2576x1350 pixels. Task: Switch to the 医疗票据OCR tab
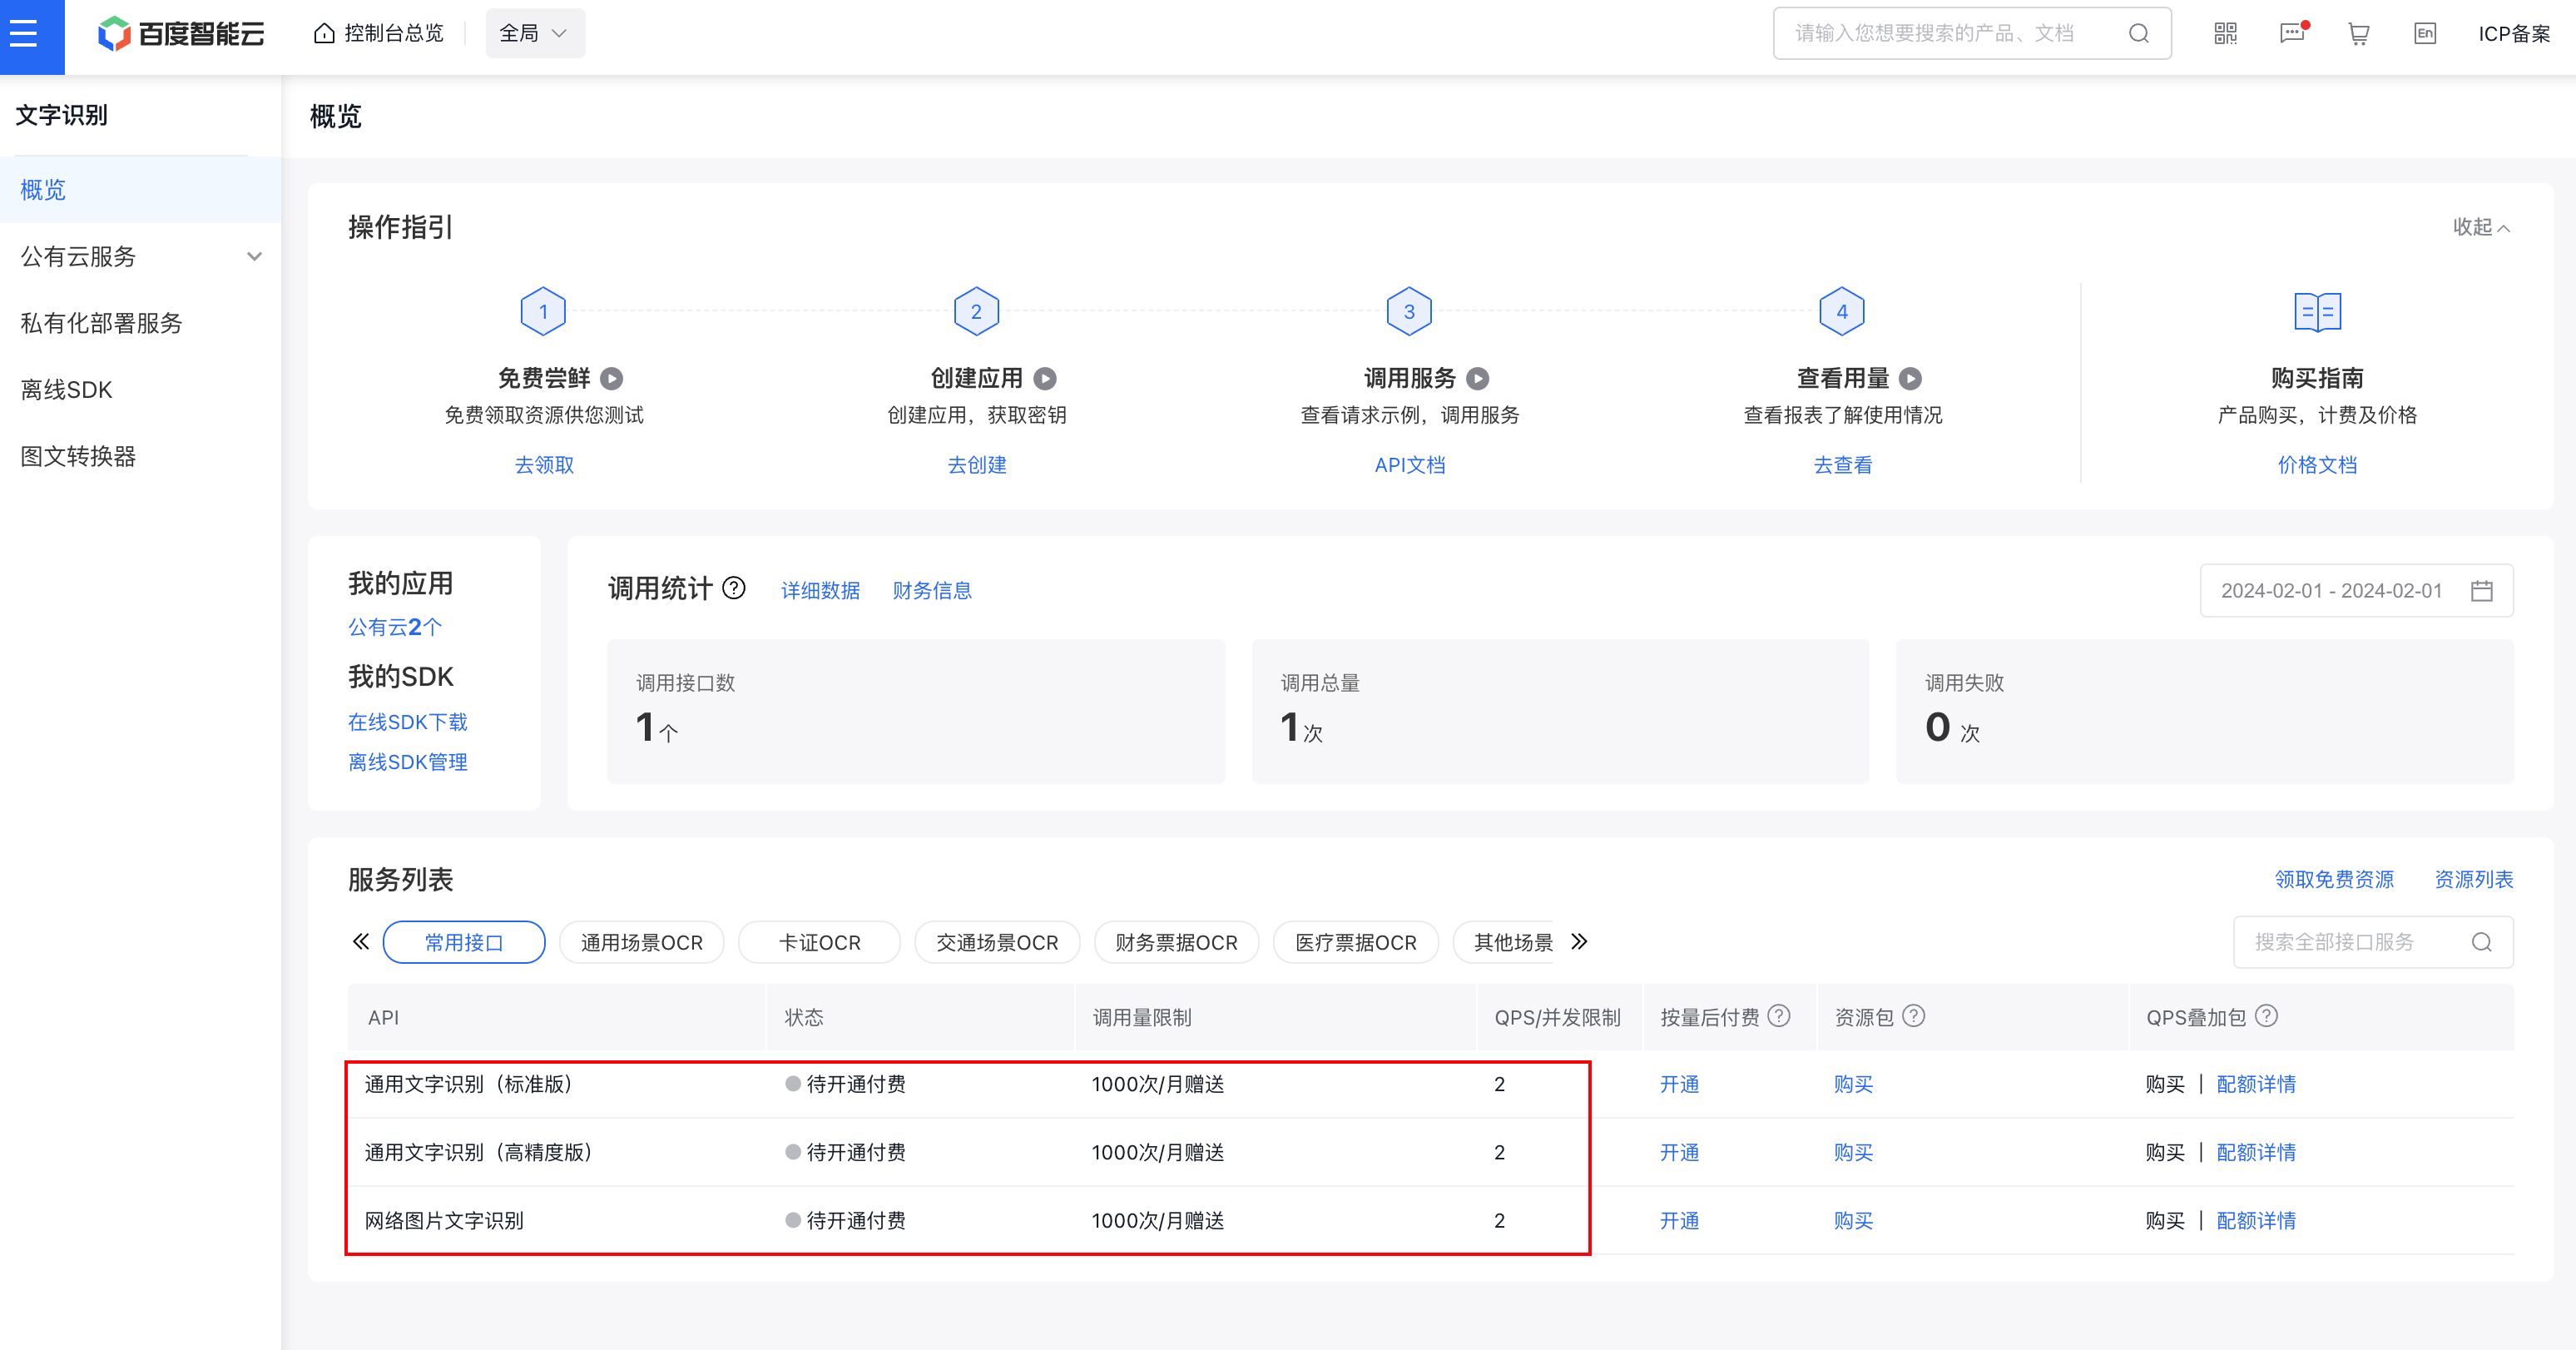(x=1355, y=941)
